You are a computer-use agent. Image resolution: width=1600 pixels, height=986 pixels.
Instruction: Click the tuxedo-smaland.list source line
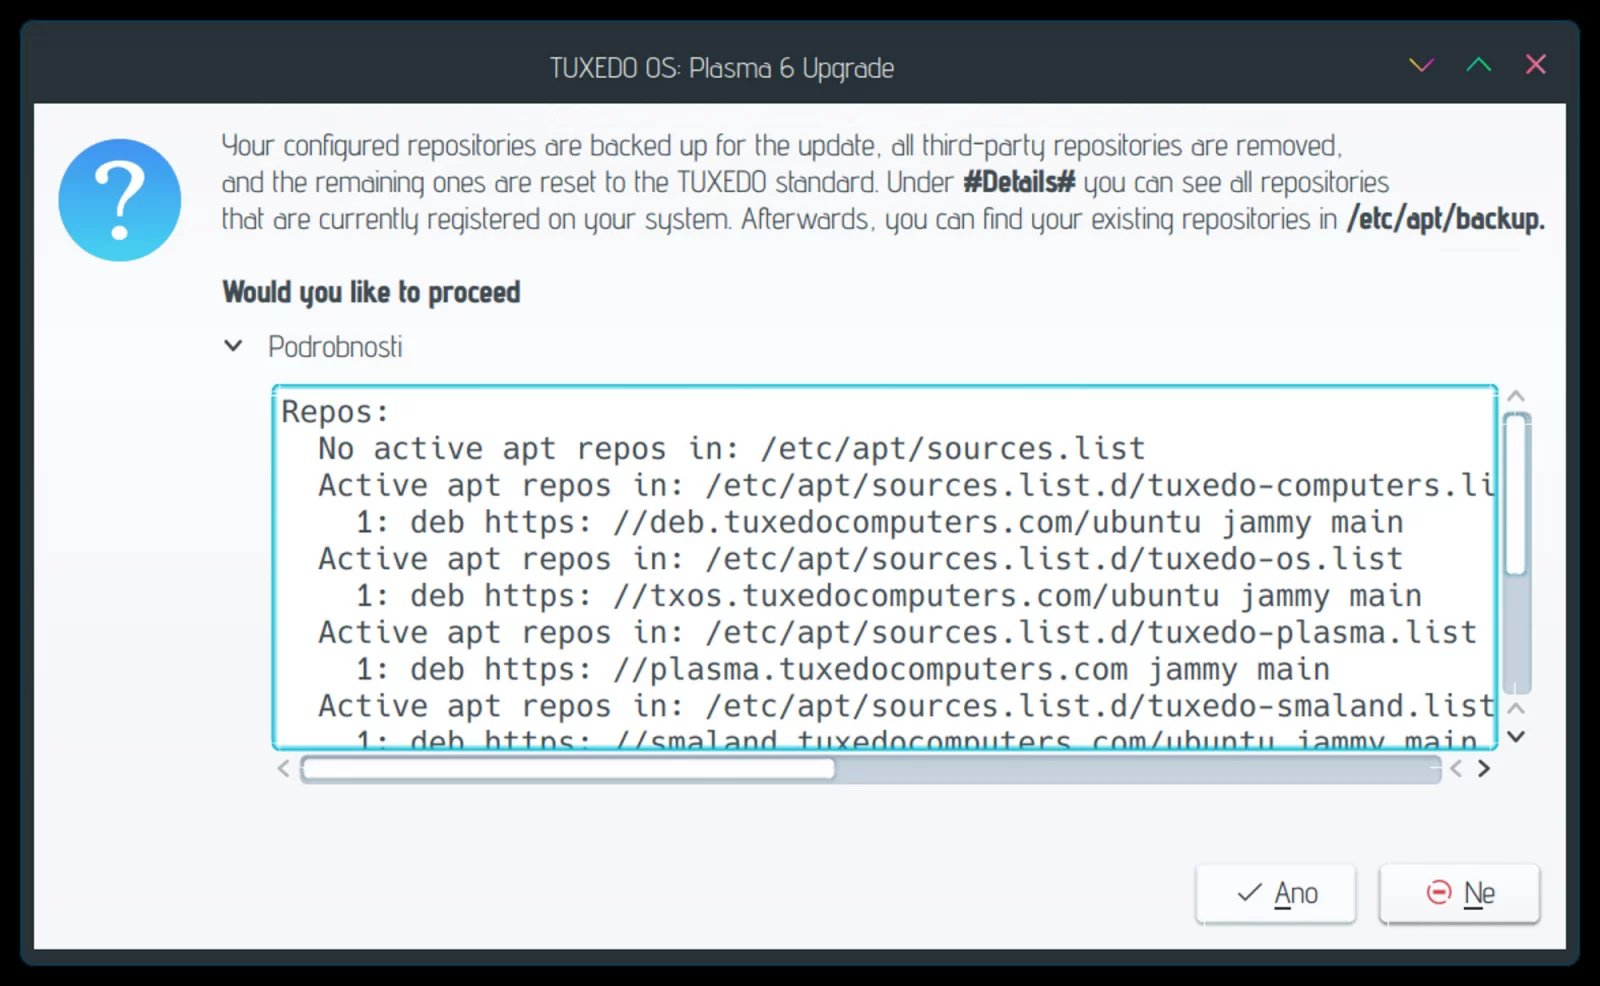pyautogui.click(x=906, y=706)
